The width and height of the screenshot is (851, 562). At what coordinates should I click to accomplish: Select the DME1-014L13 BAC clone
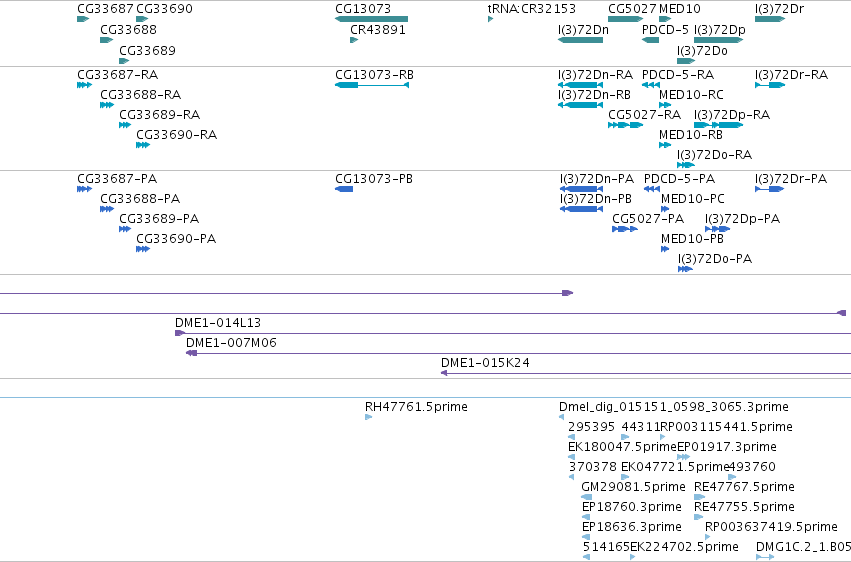(x=513, y=333)
